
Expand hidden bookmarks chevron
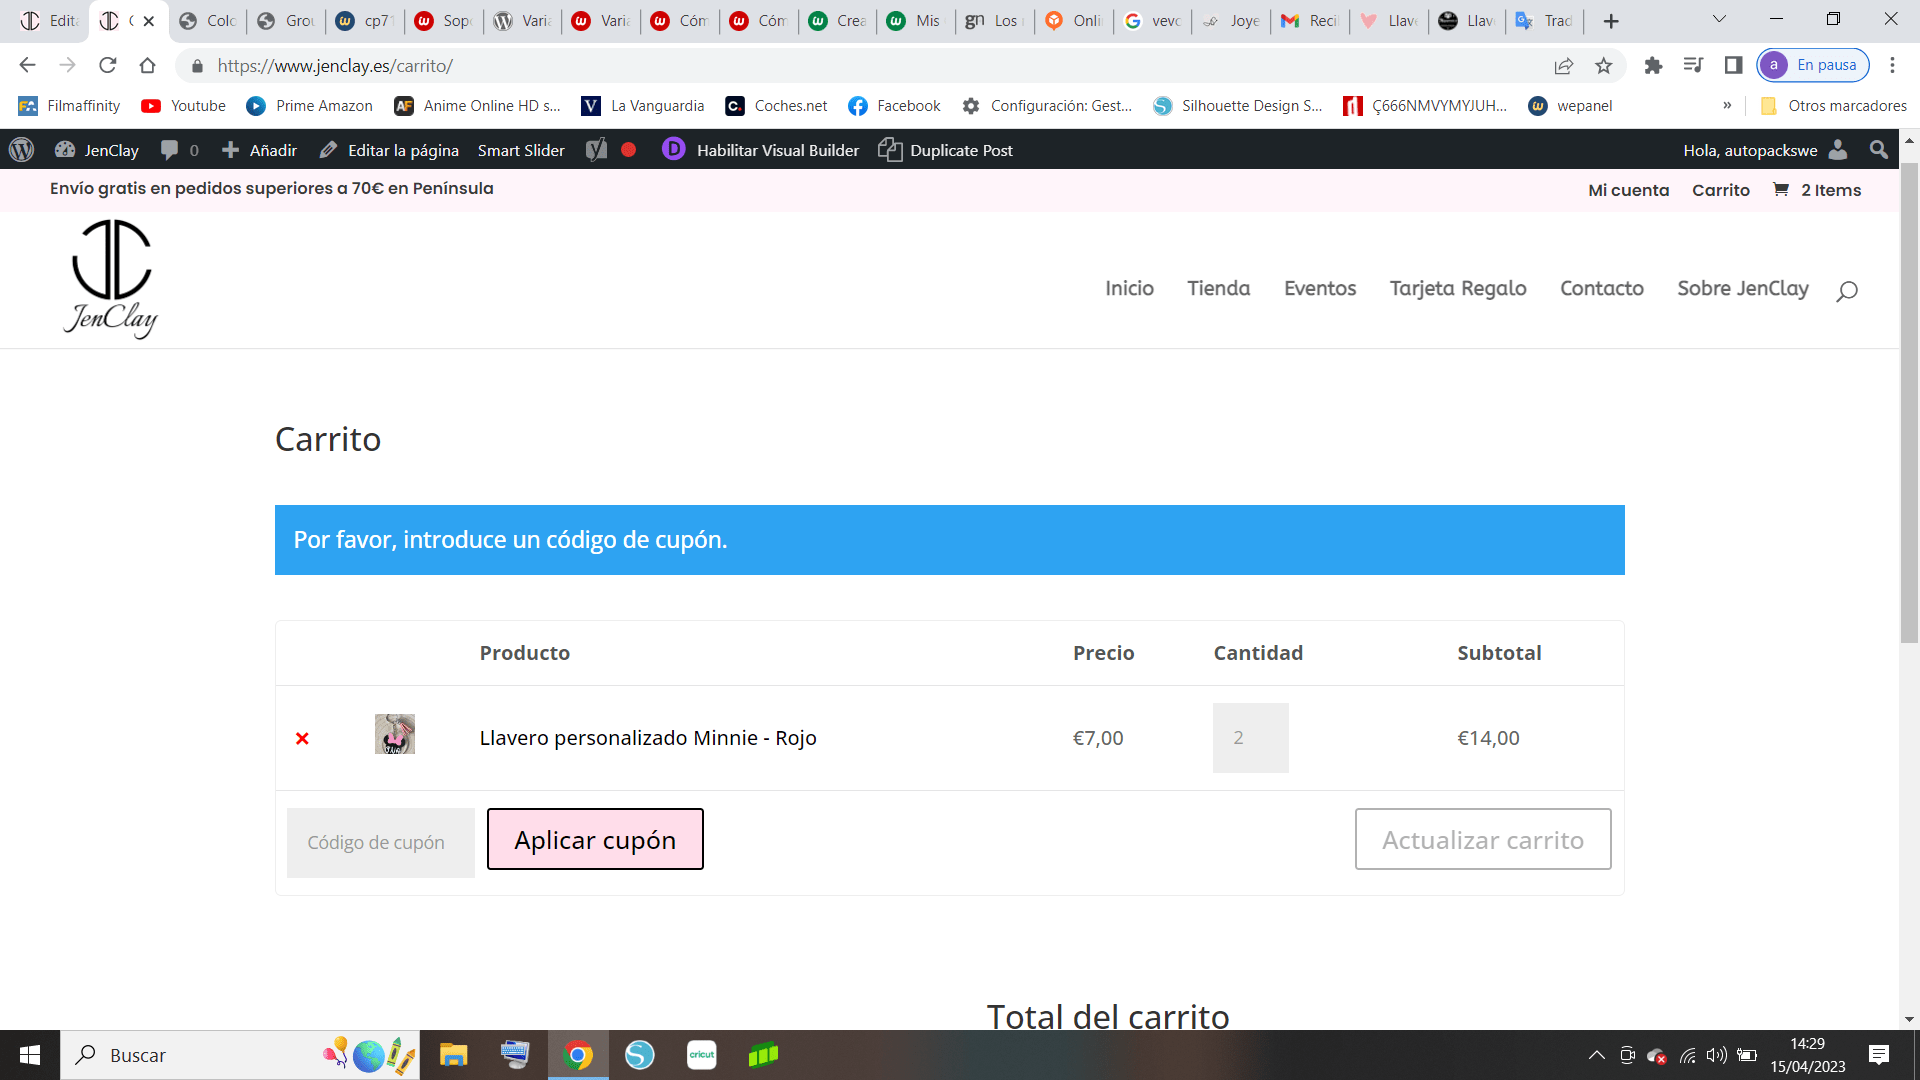[1727, 106]
